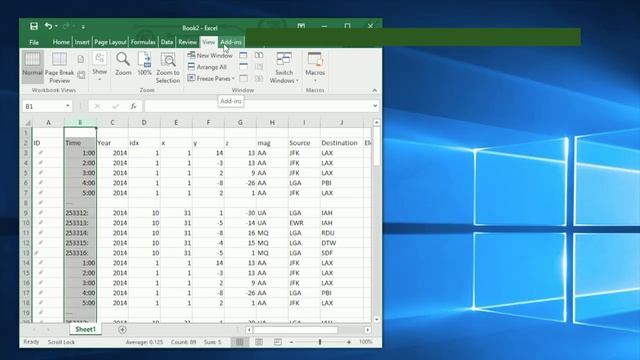Select the View ribbon tab
The image size is (640, 360).
pos(208,42)
